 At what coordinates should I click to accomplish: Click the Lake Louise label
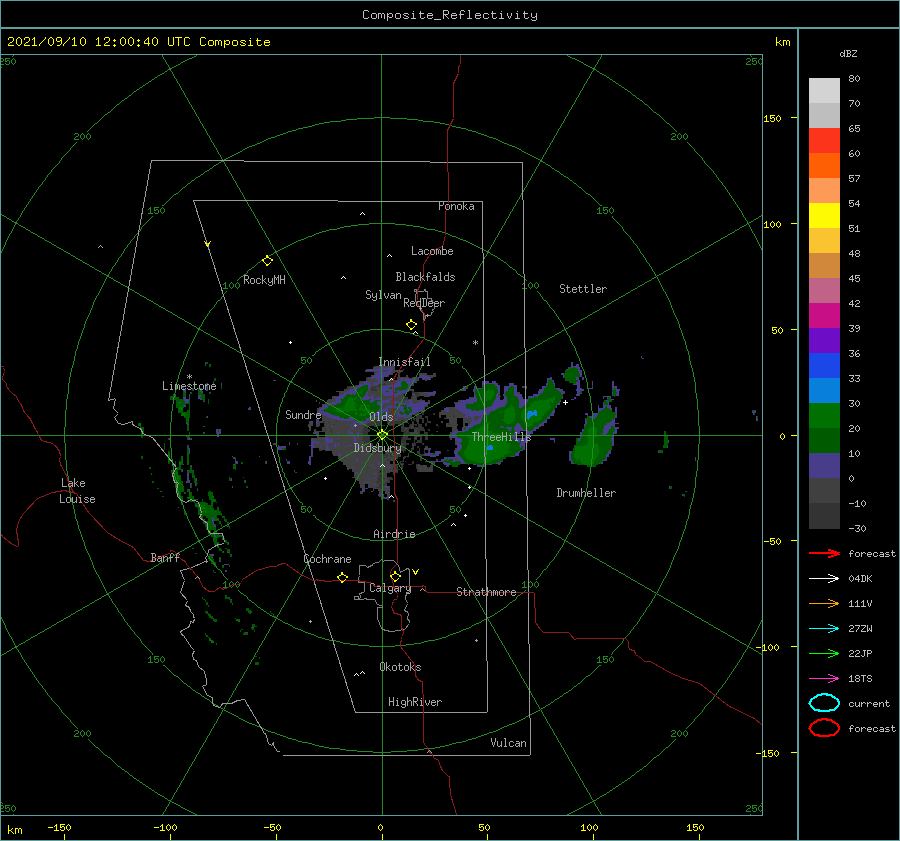pos(77,491)
